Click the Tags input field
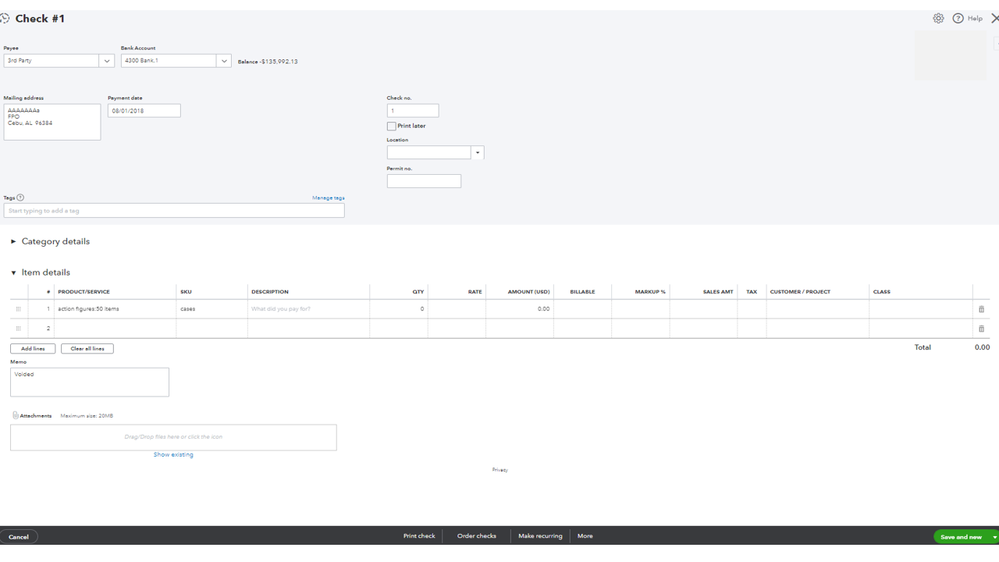Screen dimensions: 999x562 [x=174, y=211]
